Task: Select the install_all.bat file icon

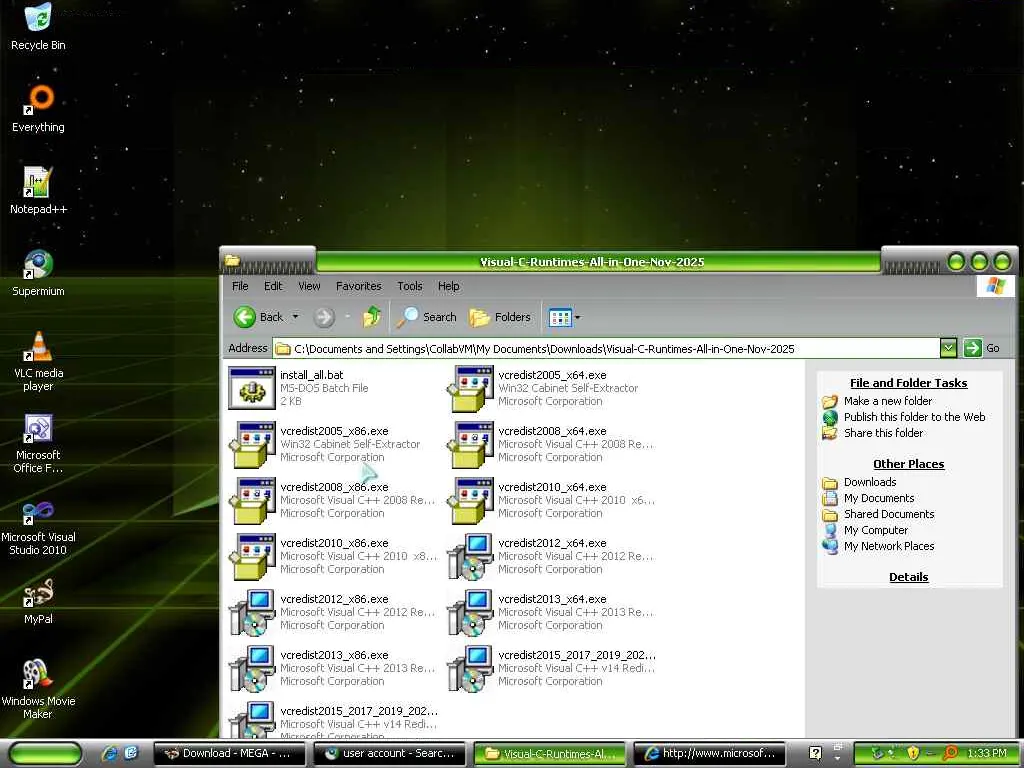Action: [251, 388]
